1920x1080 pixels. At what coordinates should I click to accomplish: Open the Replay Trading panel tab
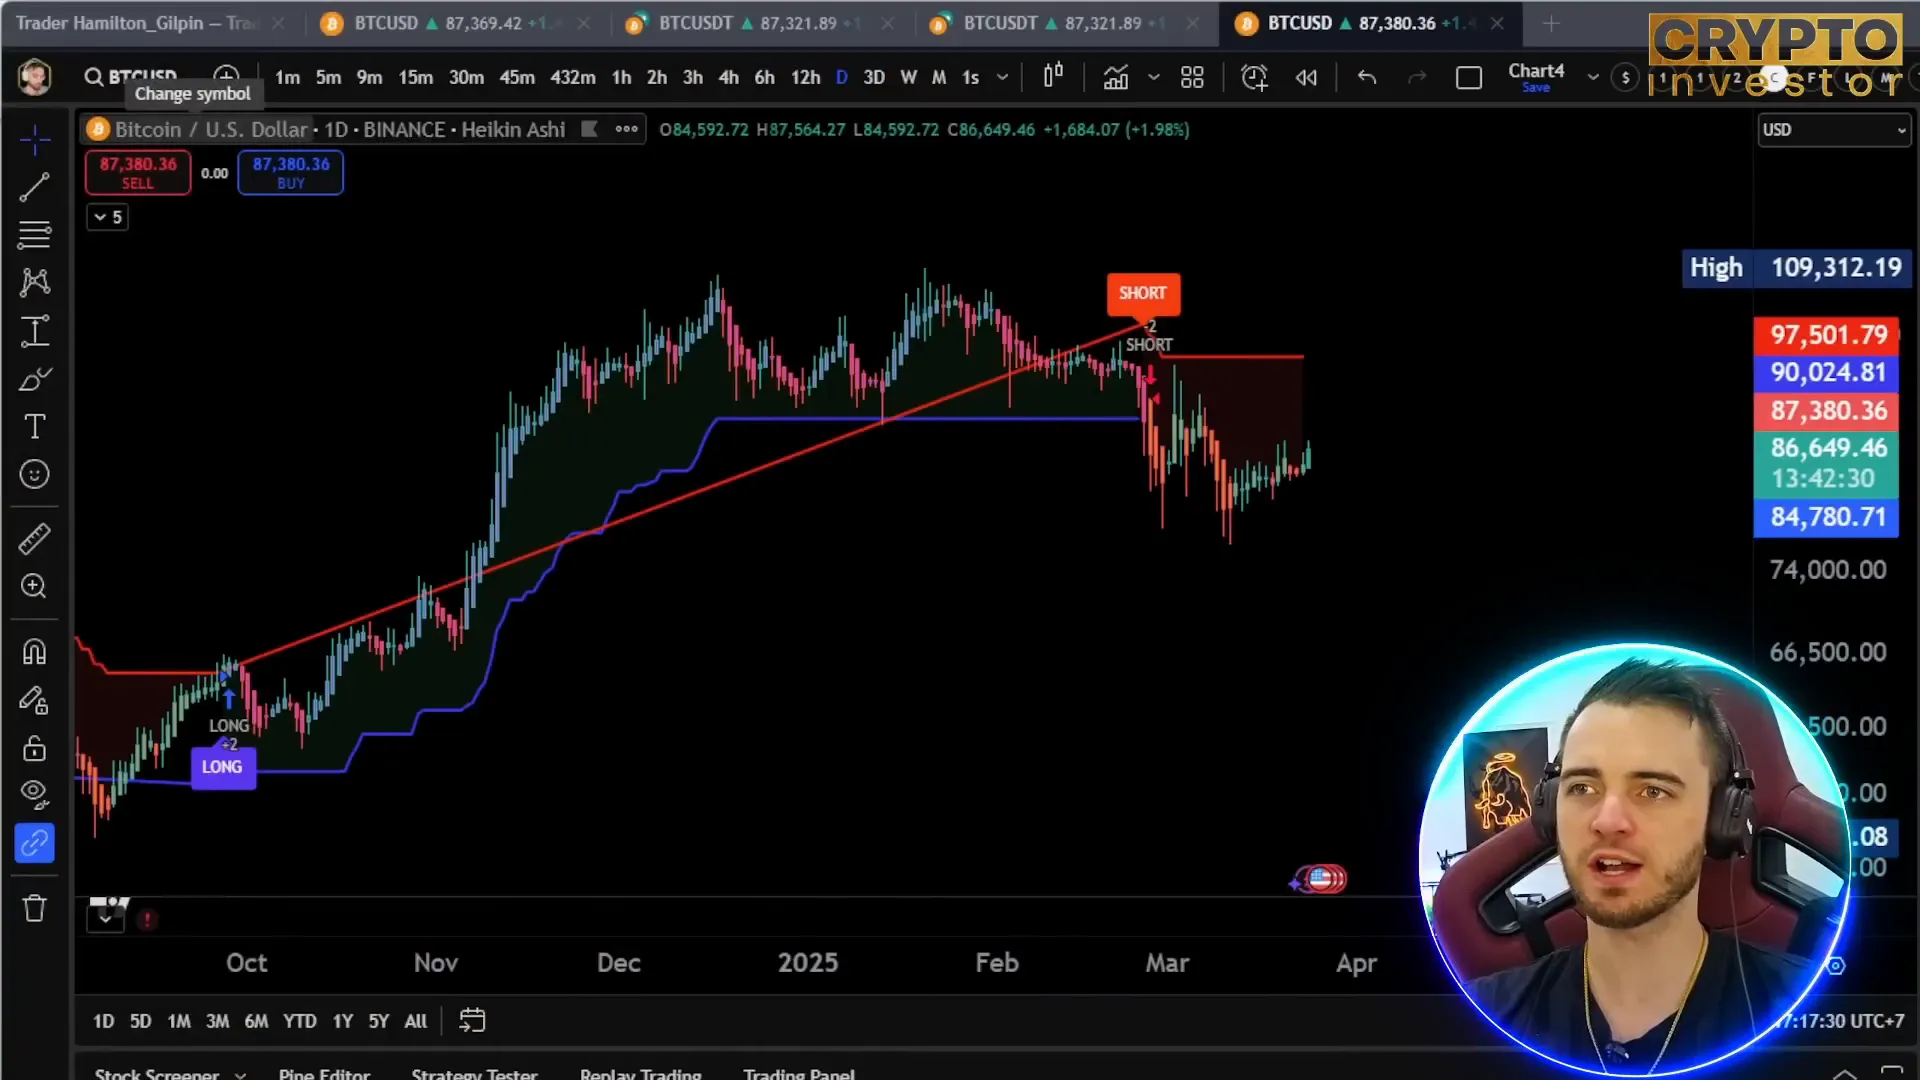641,1073
